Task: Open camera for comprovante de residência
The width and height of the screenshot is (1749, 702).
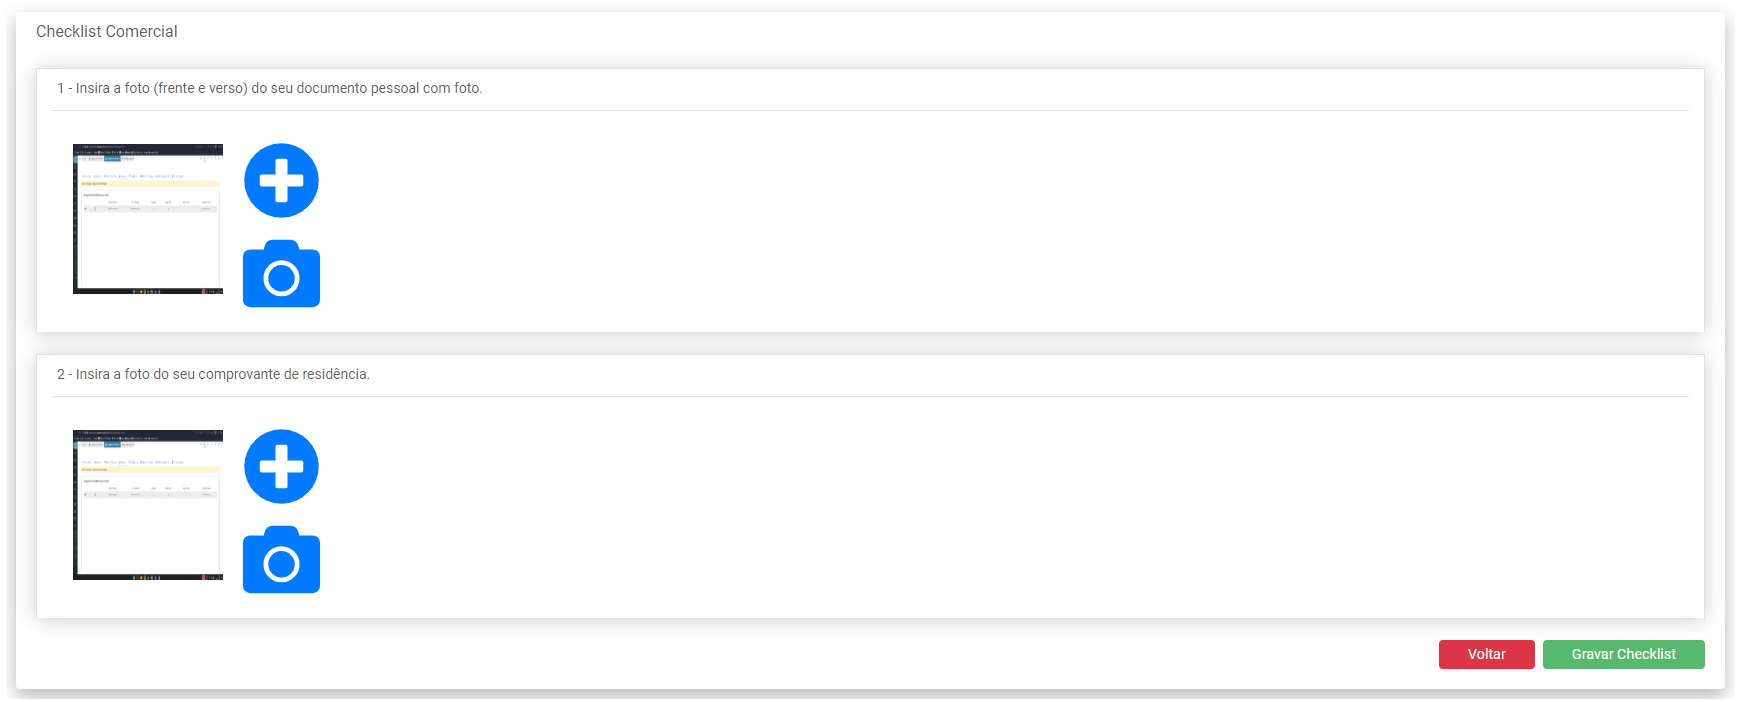Action: click(x=281, y=560)
